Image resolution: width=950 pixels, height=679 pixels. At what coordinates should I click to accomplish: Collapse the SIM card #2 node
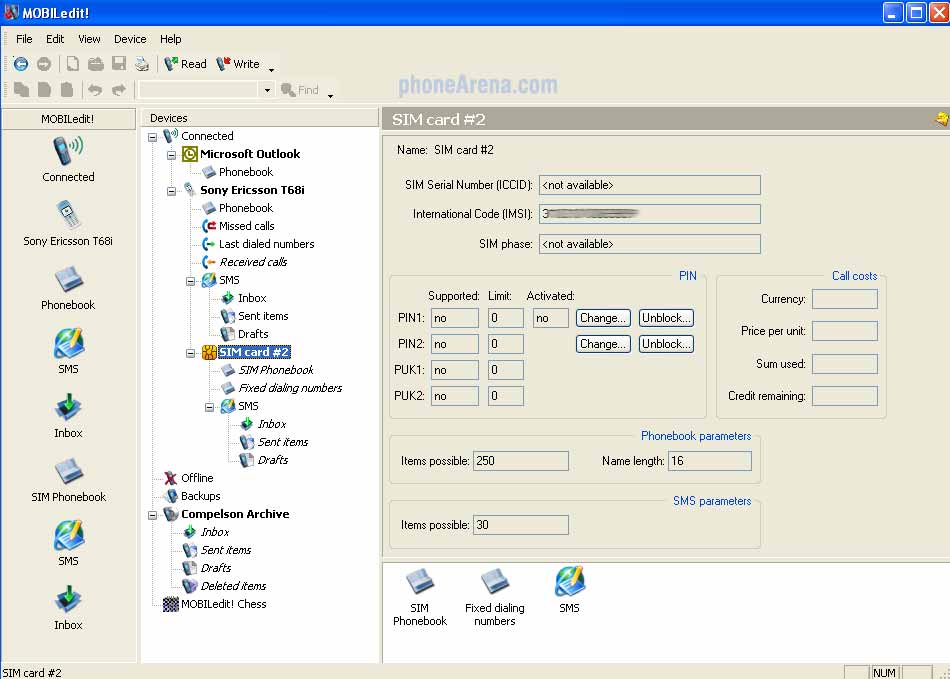[190, 353]
